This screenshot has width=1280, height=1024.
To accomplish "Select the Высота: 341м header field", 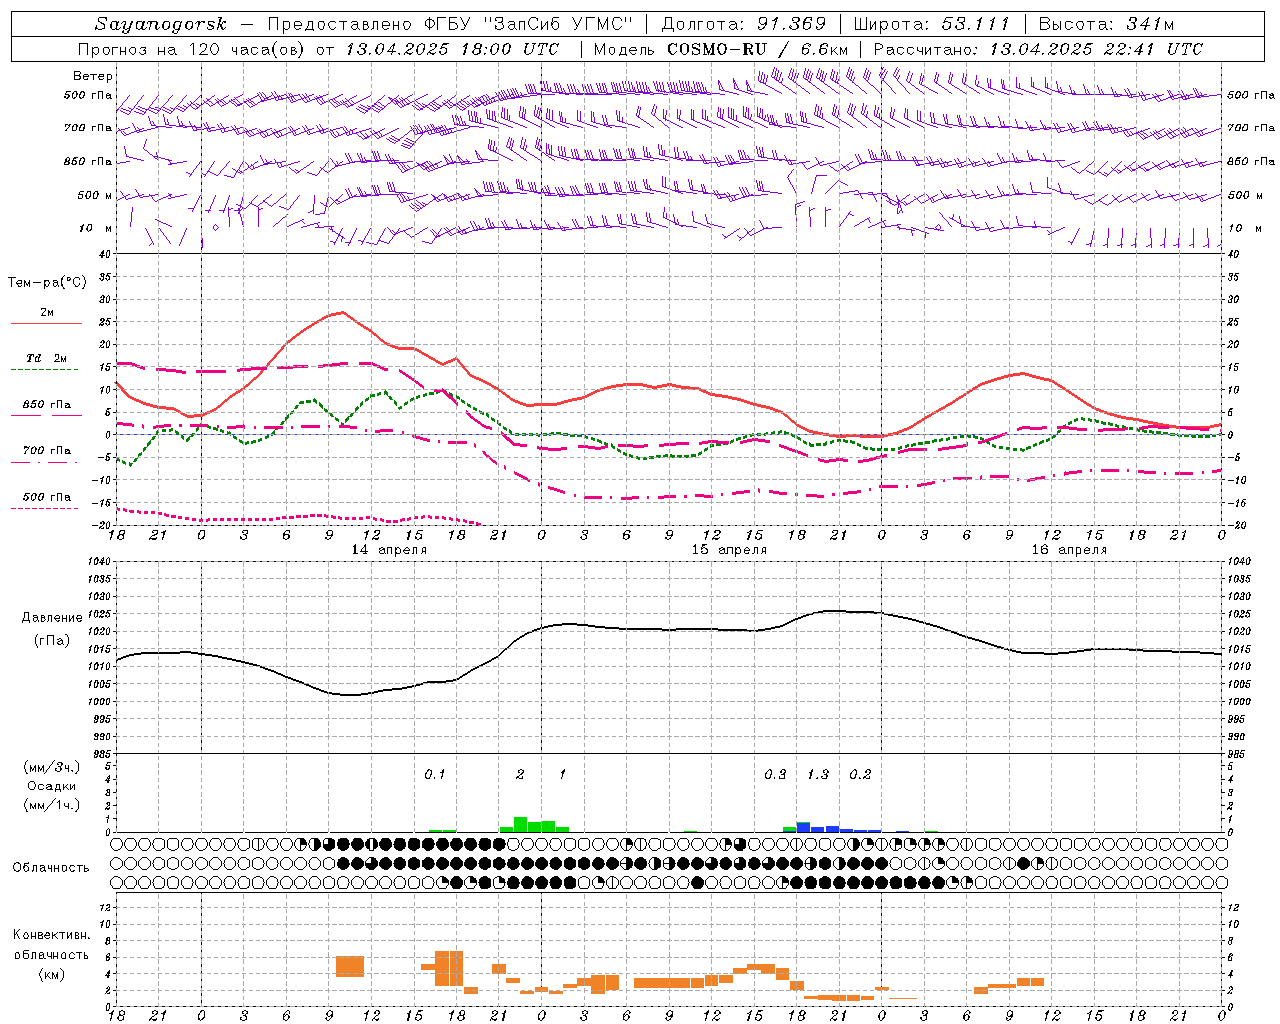I will 1106,24.
